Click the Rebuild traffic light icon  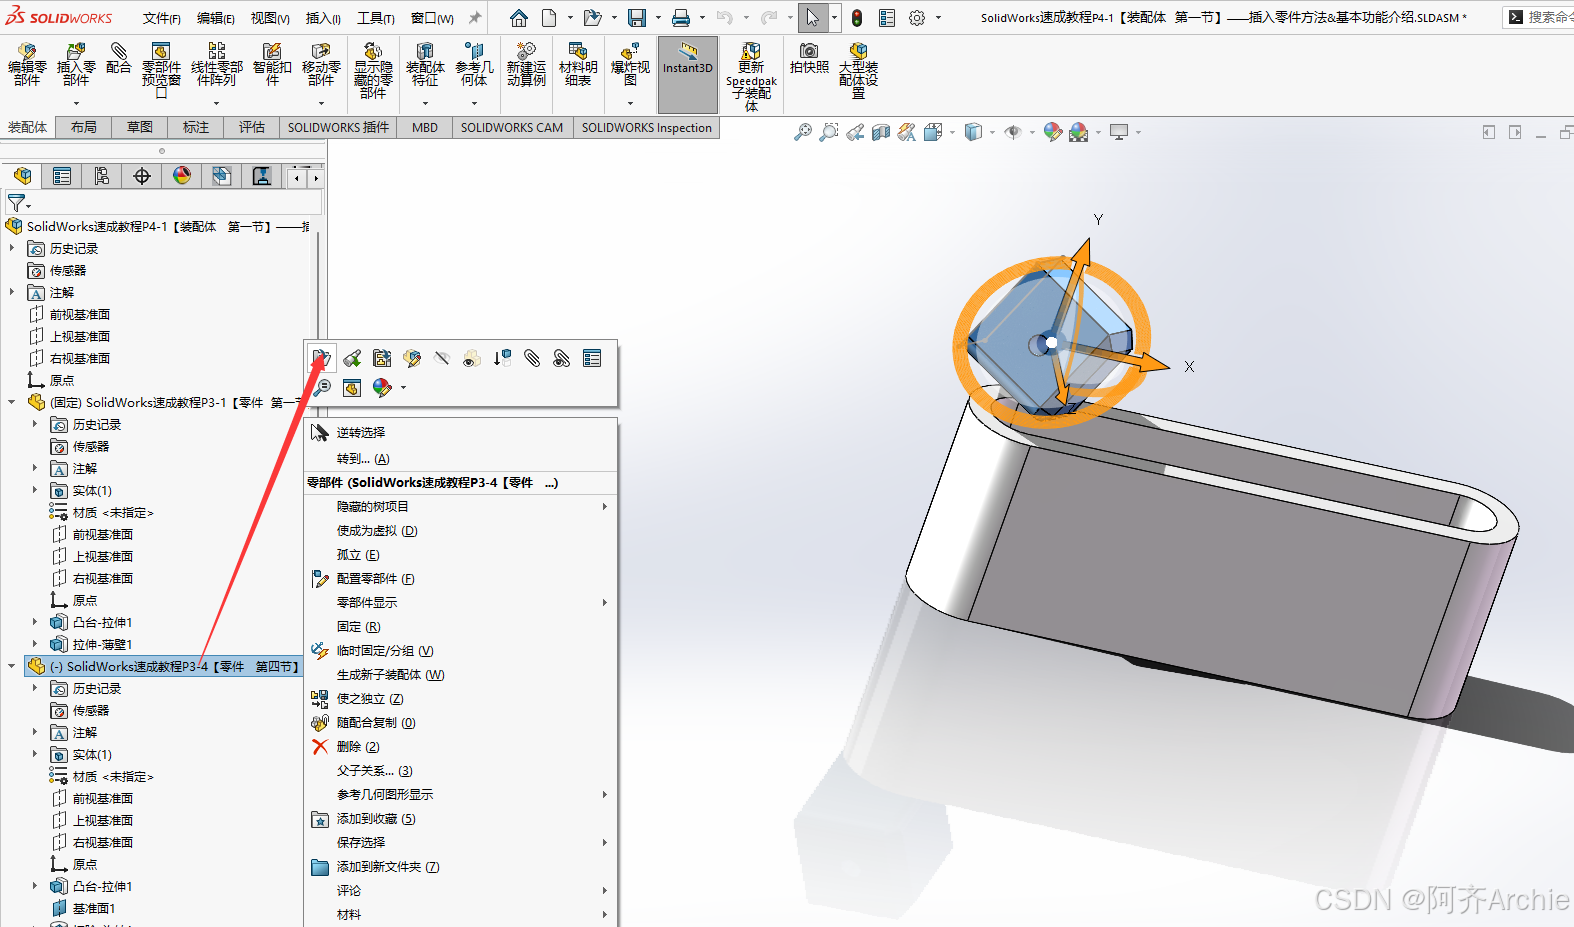857,18
